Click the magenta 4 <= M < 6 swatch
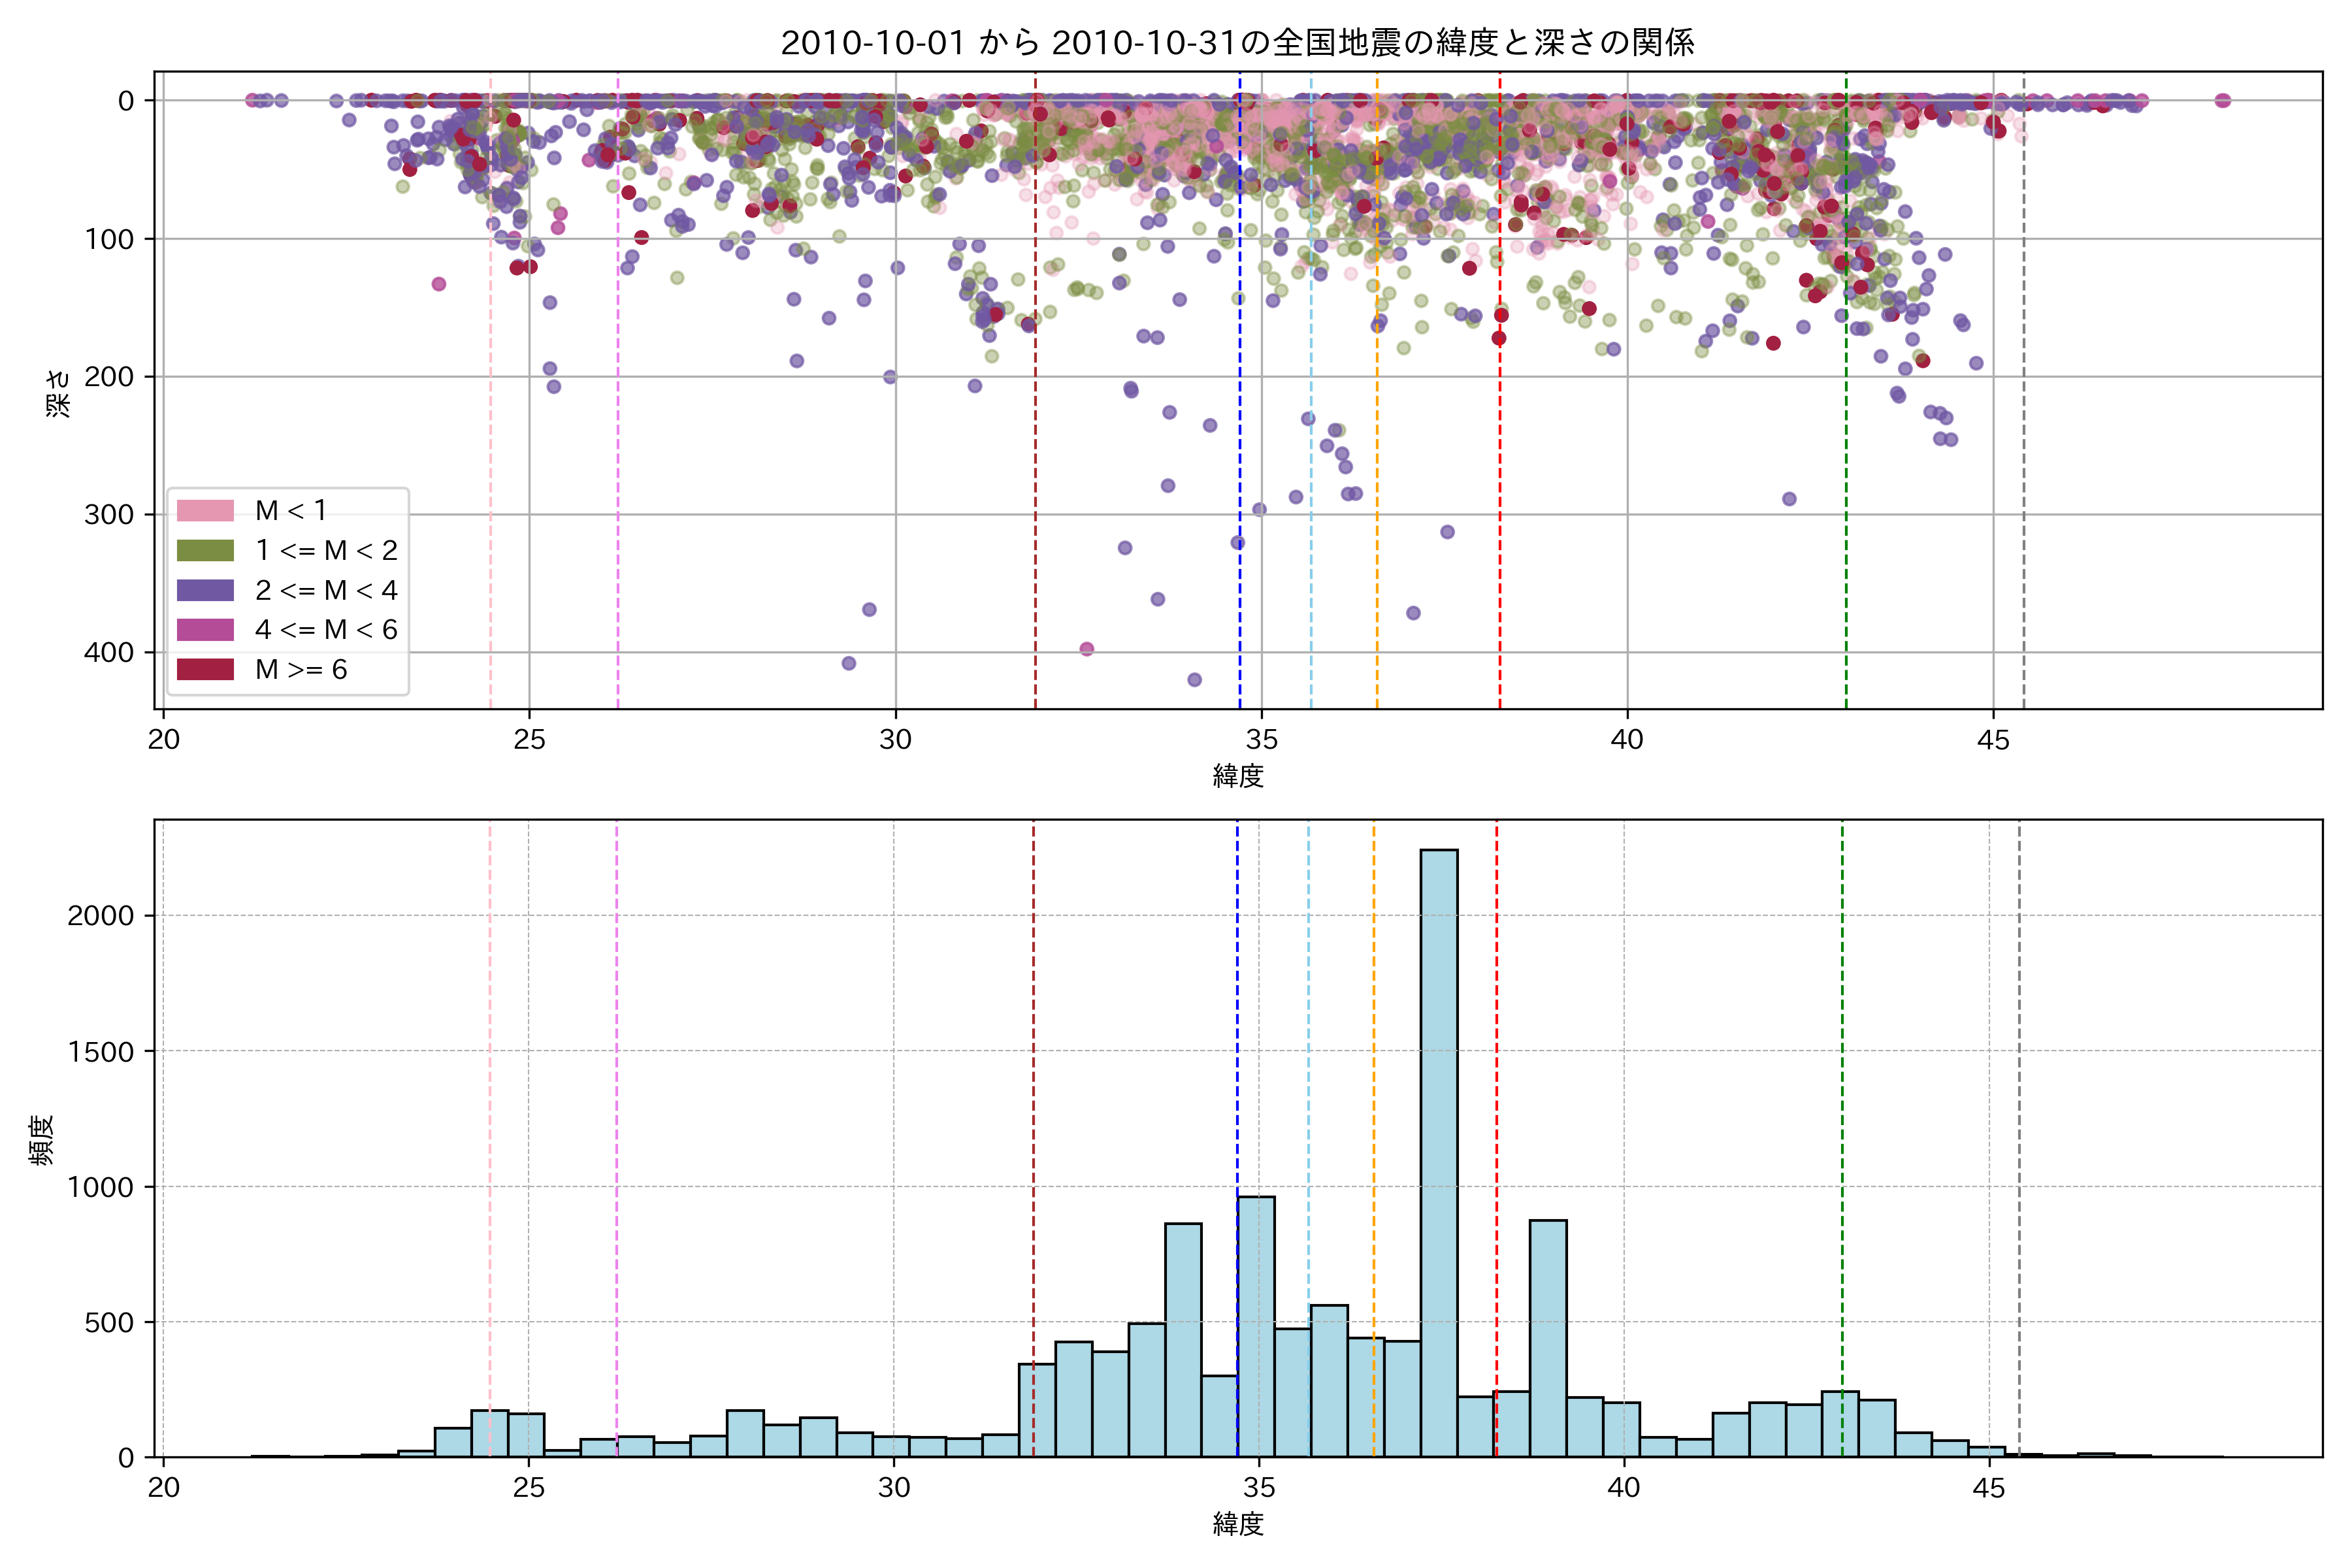 (205, 630)
